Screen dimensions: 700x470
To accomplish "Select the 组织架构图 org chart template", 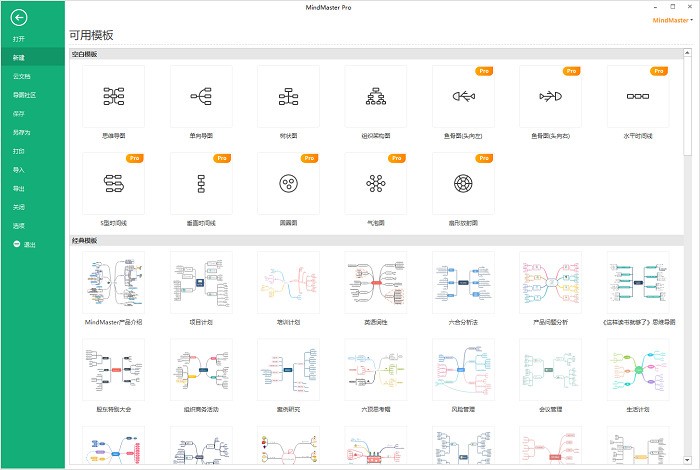I will tap(376, 96).
